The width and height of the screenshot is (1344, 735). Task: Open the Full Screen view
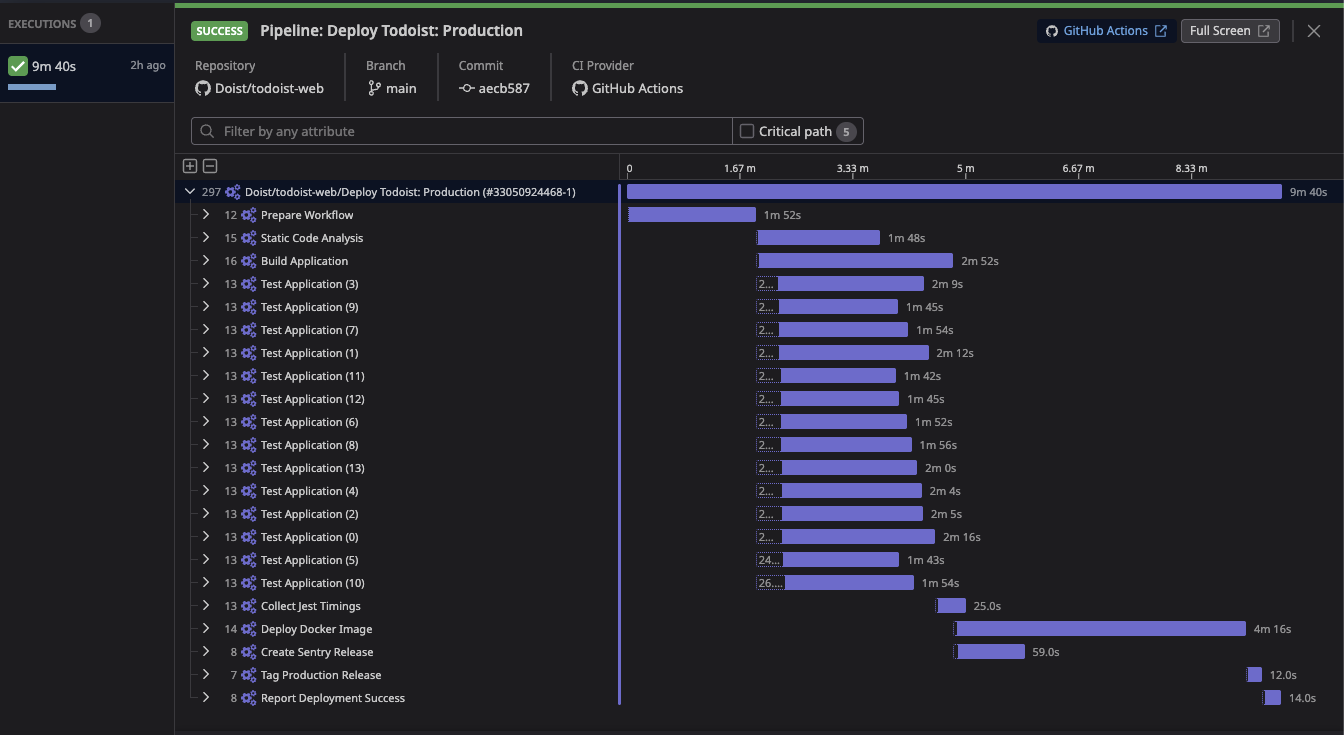1230,31
